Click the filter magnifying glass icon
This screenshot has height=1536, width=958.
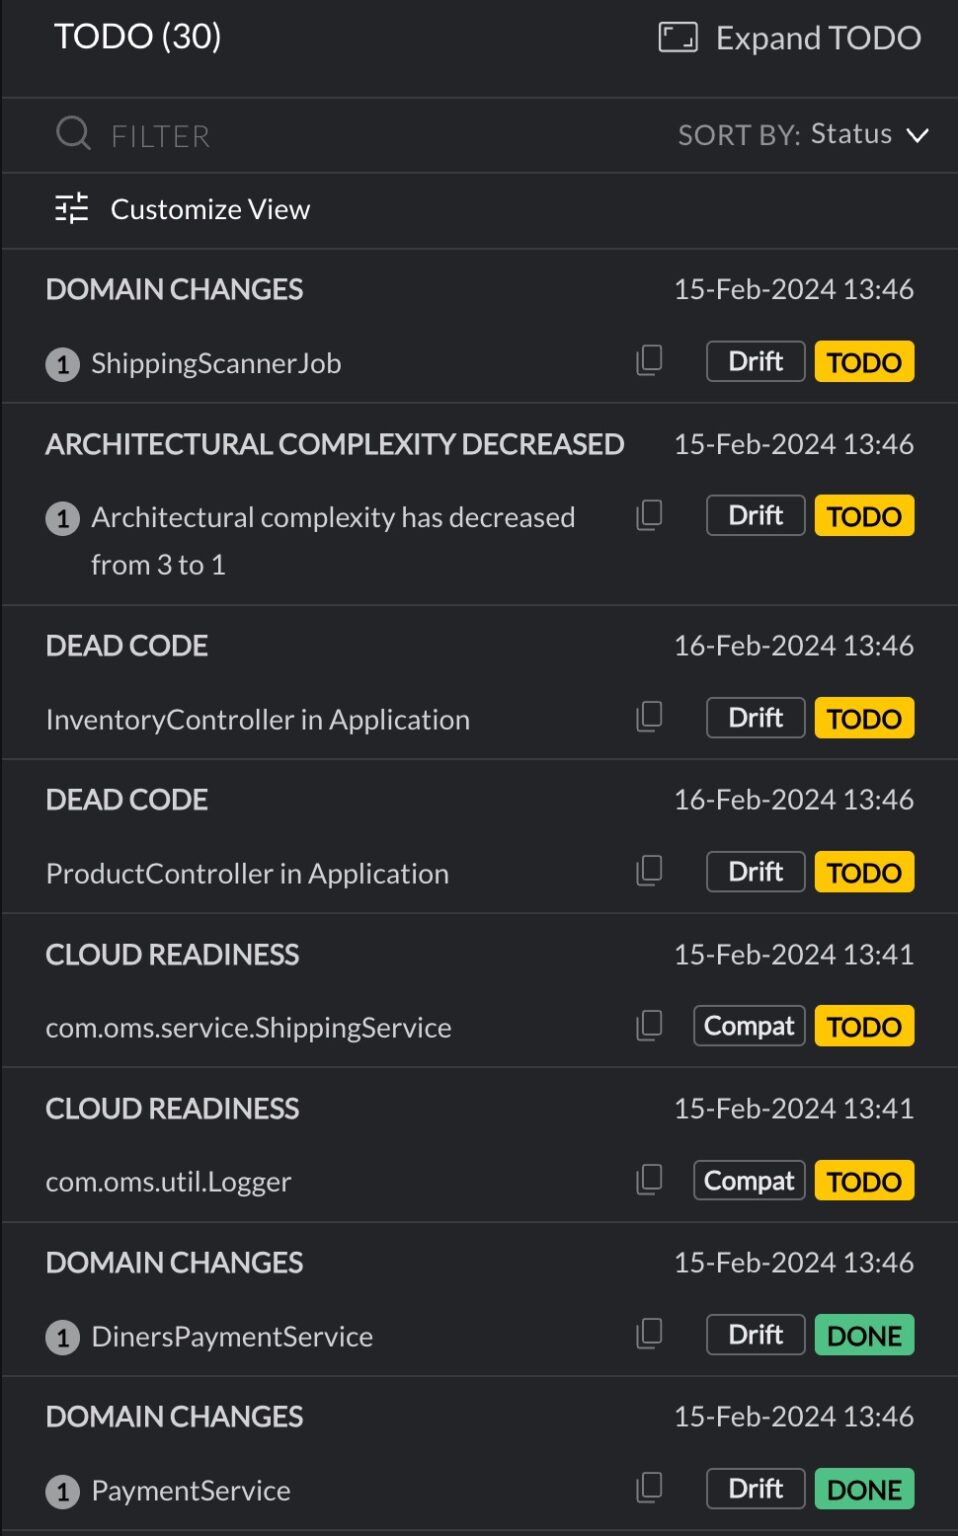point(73,134)
